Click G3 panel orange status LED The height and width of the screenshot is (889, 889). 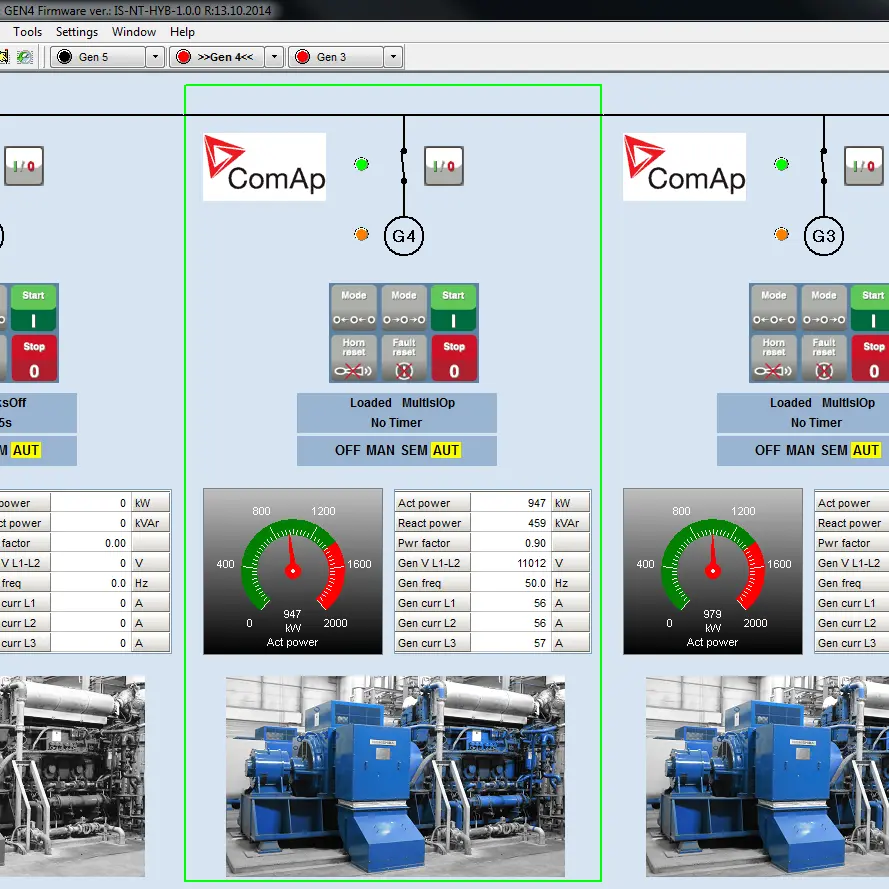pyautogui.click(x=782, y=234)
